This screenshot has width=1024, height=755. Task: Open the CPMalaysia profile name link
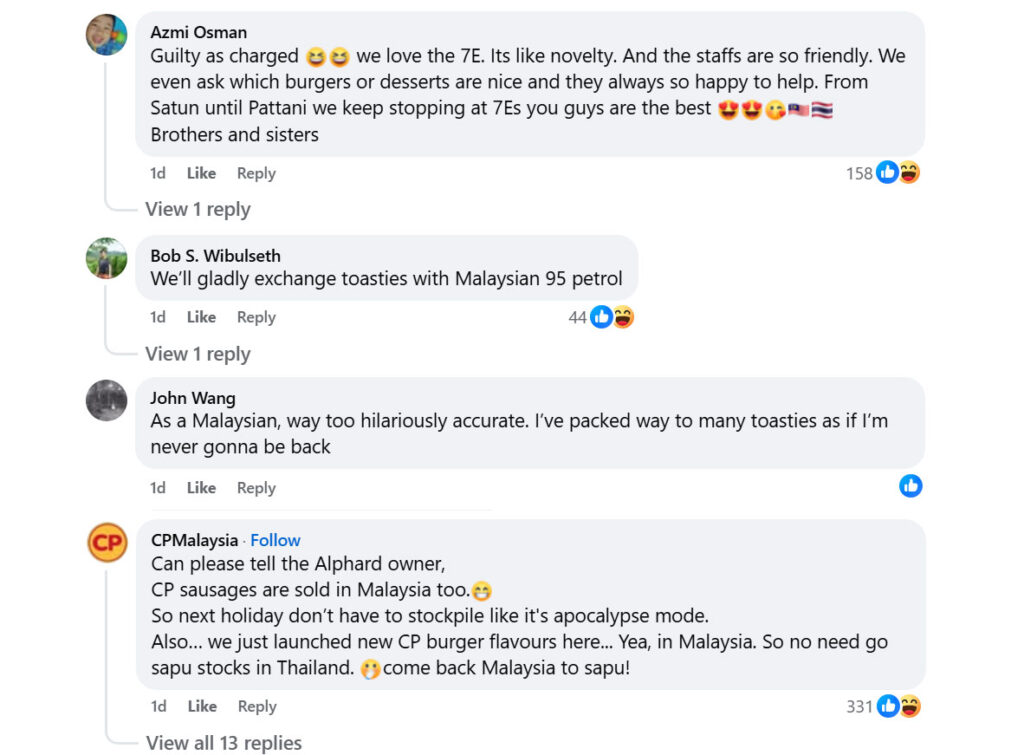click(x=194, y=540)
